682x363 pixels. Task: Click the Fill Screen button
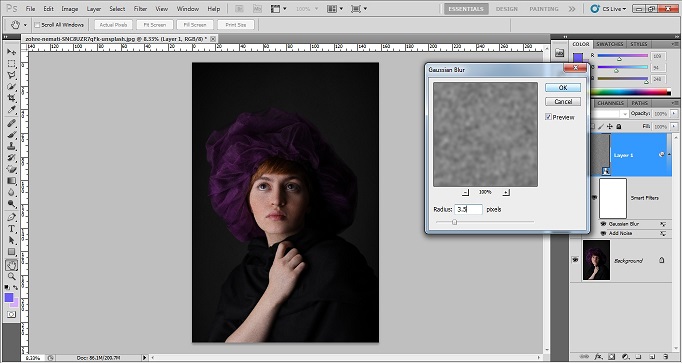coord(195,25)
